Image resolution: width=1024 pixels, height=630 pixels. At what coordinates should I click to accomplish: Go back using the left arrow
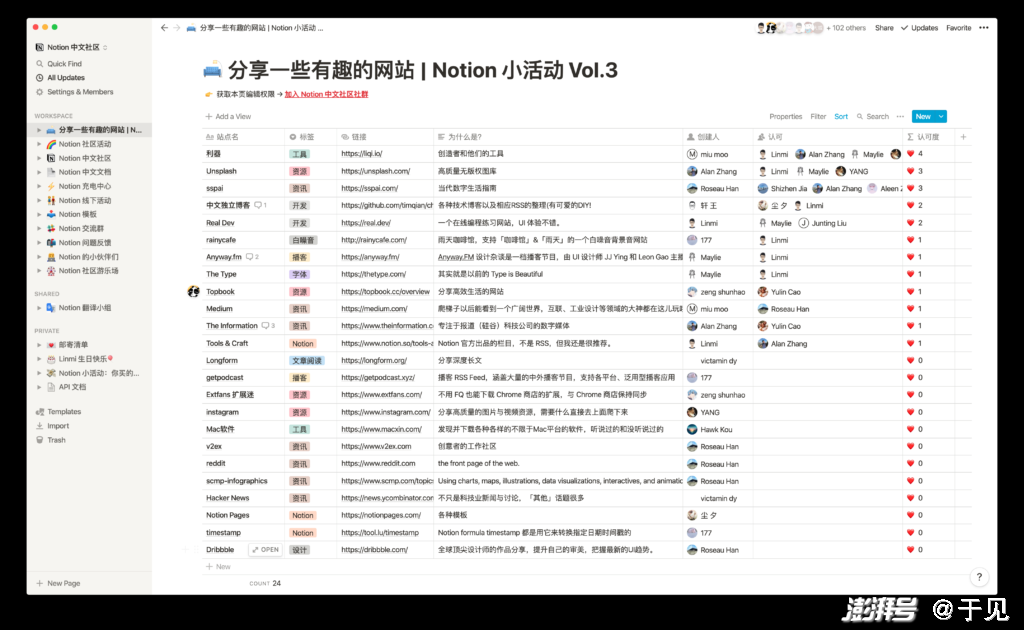coord(164,28)
